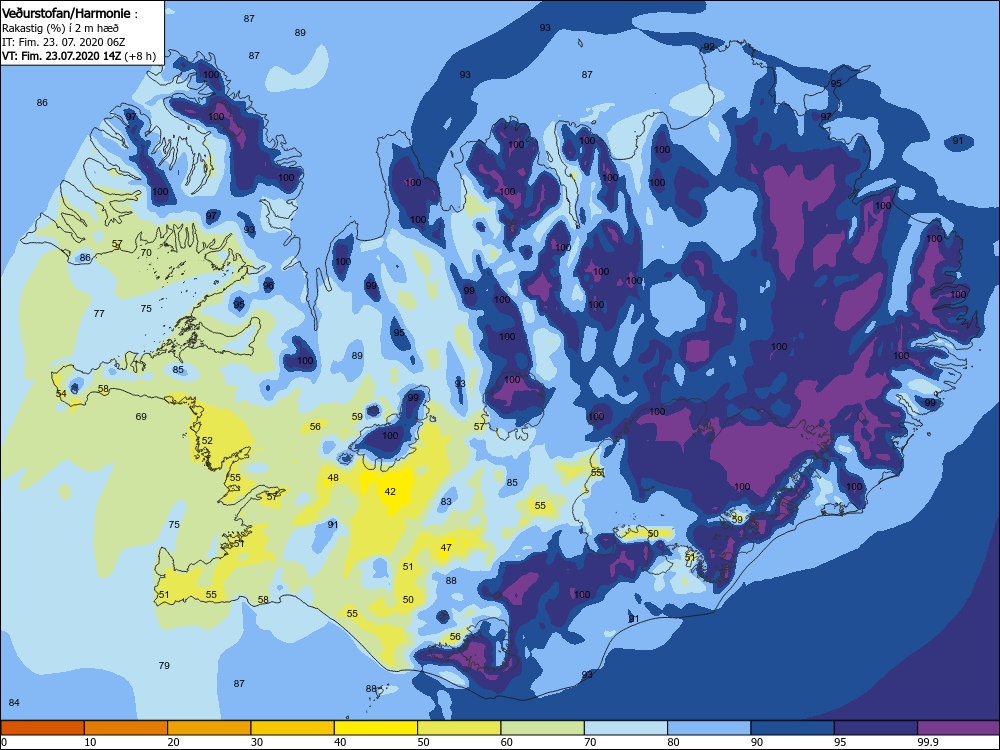The width and height of the screenshot is (1000, 750).
Task: Click the humidity value 92 on the map
Action: (x=709, y=47)
